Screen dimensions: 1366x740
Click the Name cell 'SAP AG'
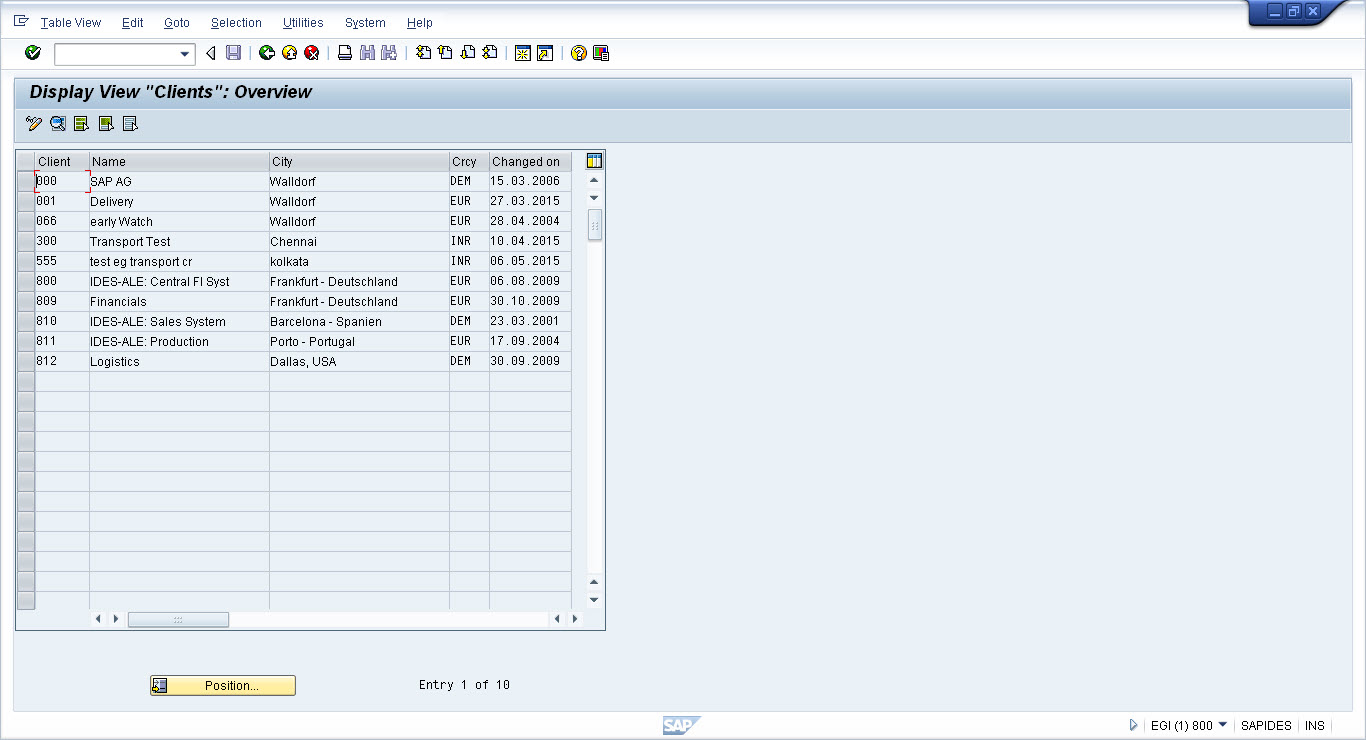point(179,181)
